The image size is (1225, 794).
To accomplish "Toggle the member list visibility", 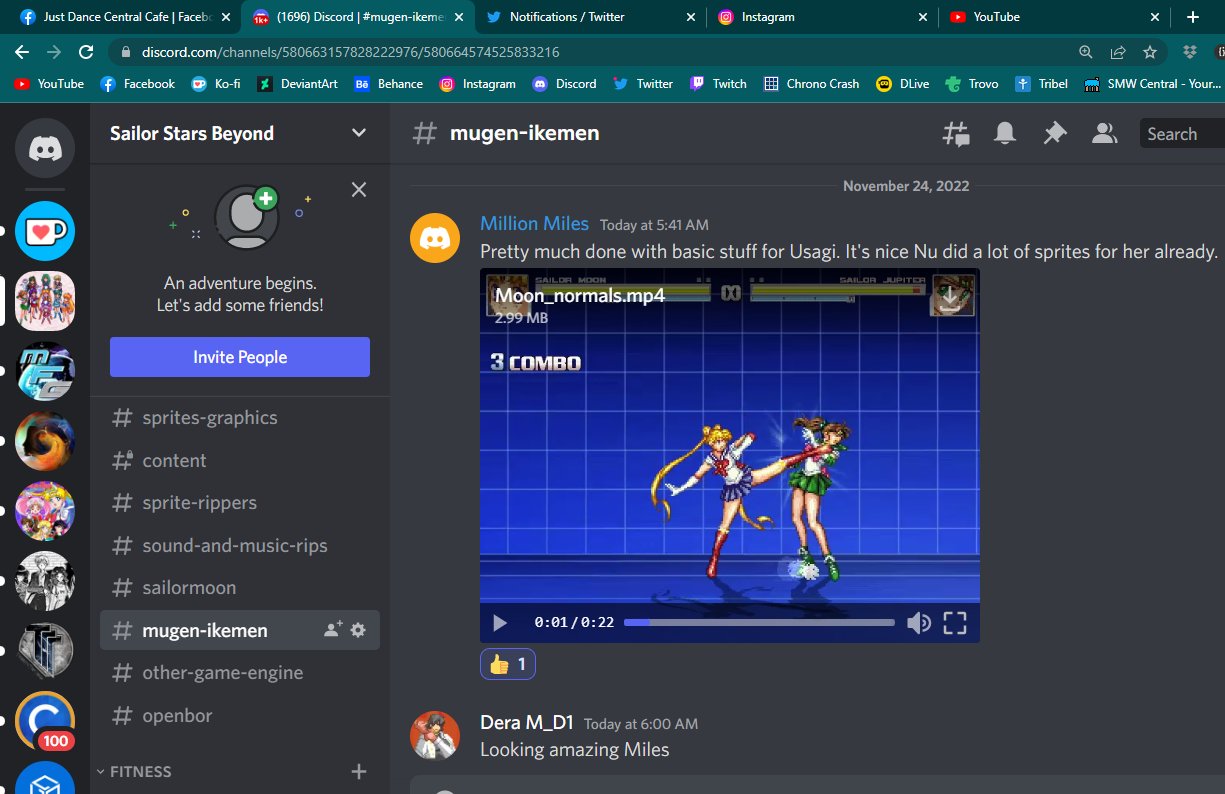I will tap(1104, 132).
